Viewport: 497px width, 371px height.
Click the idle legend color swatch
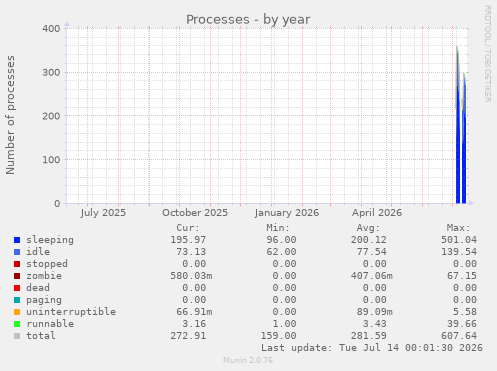[17, 252]
